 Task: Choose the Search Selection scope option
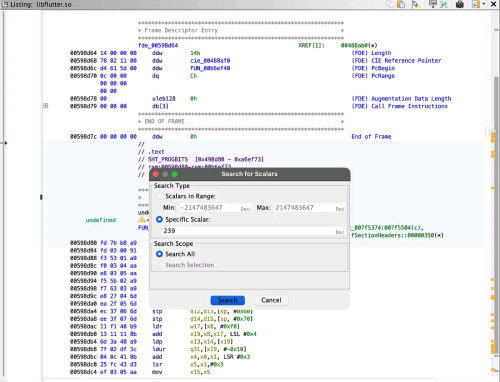tap(159, 265)
